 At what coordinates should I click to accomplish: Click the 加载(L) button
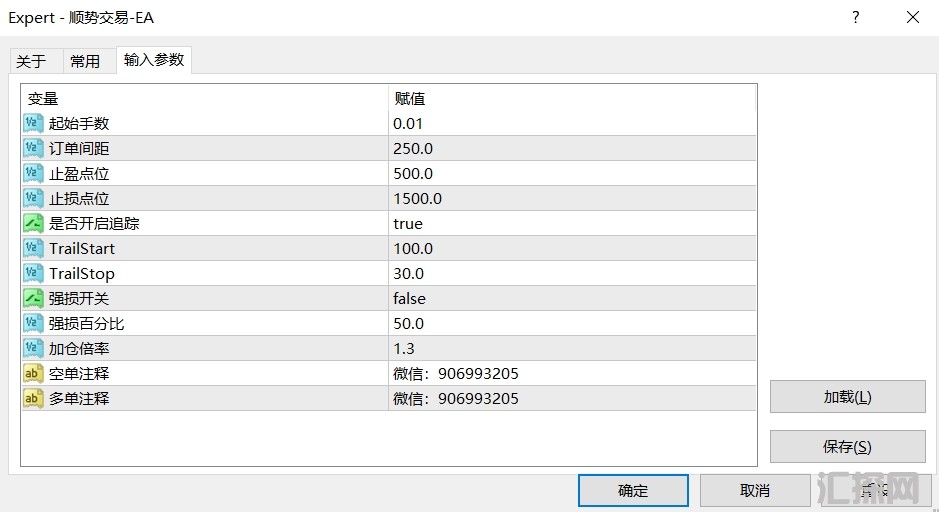pos(847,397)
